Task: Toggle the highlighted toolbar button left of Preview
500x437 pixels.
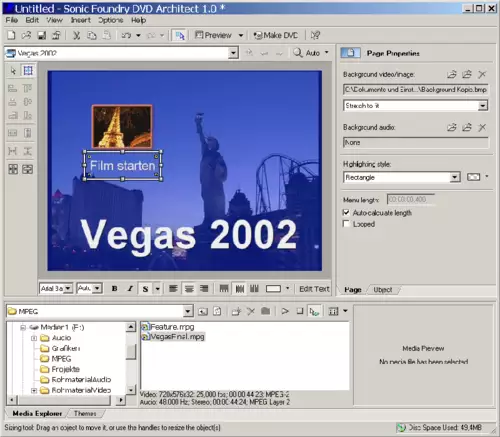Action: click(x=180, y=35)
